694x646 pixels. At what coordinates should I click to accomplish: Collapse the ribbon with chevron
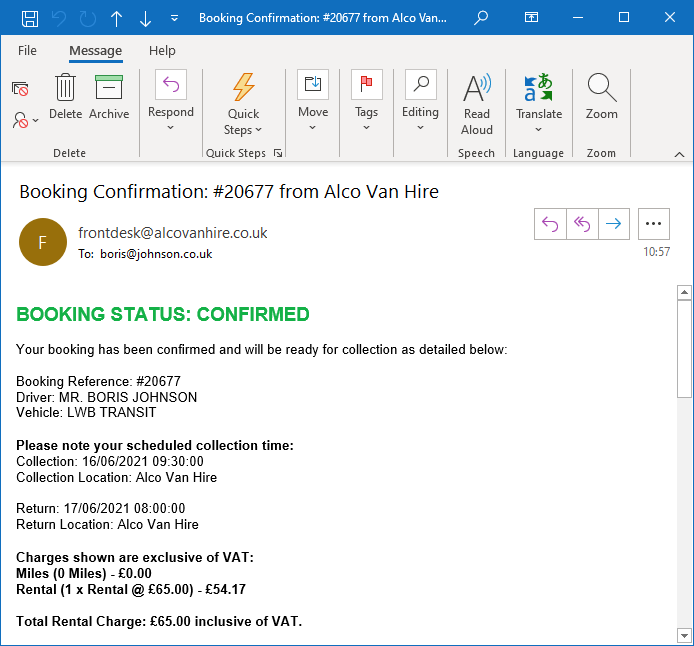679,154
